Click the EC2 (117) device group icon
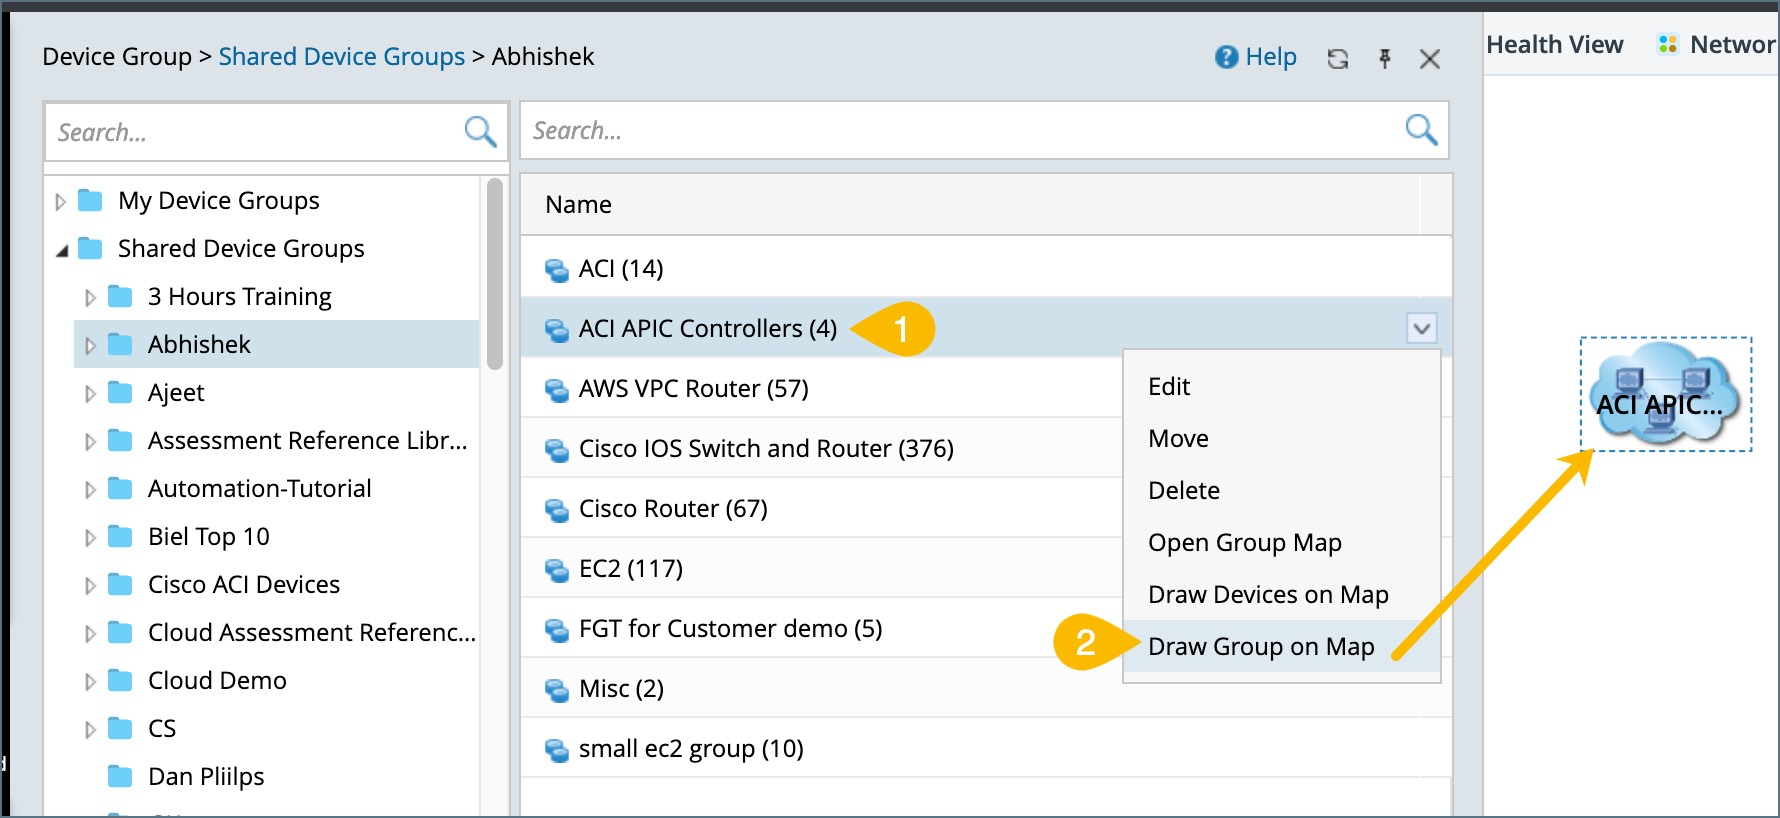 pos(556,569)
